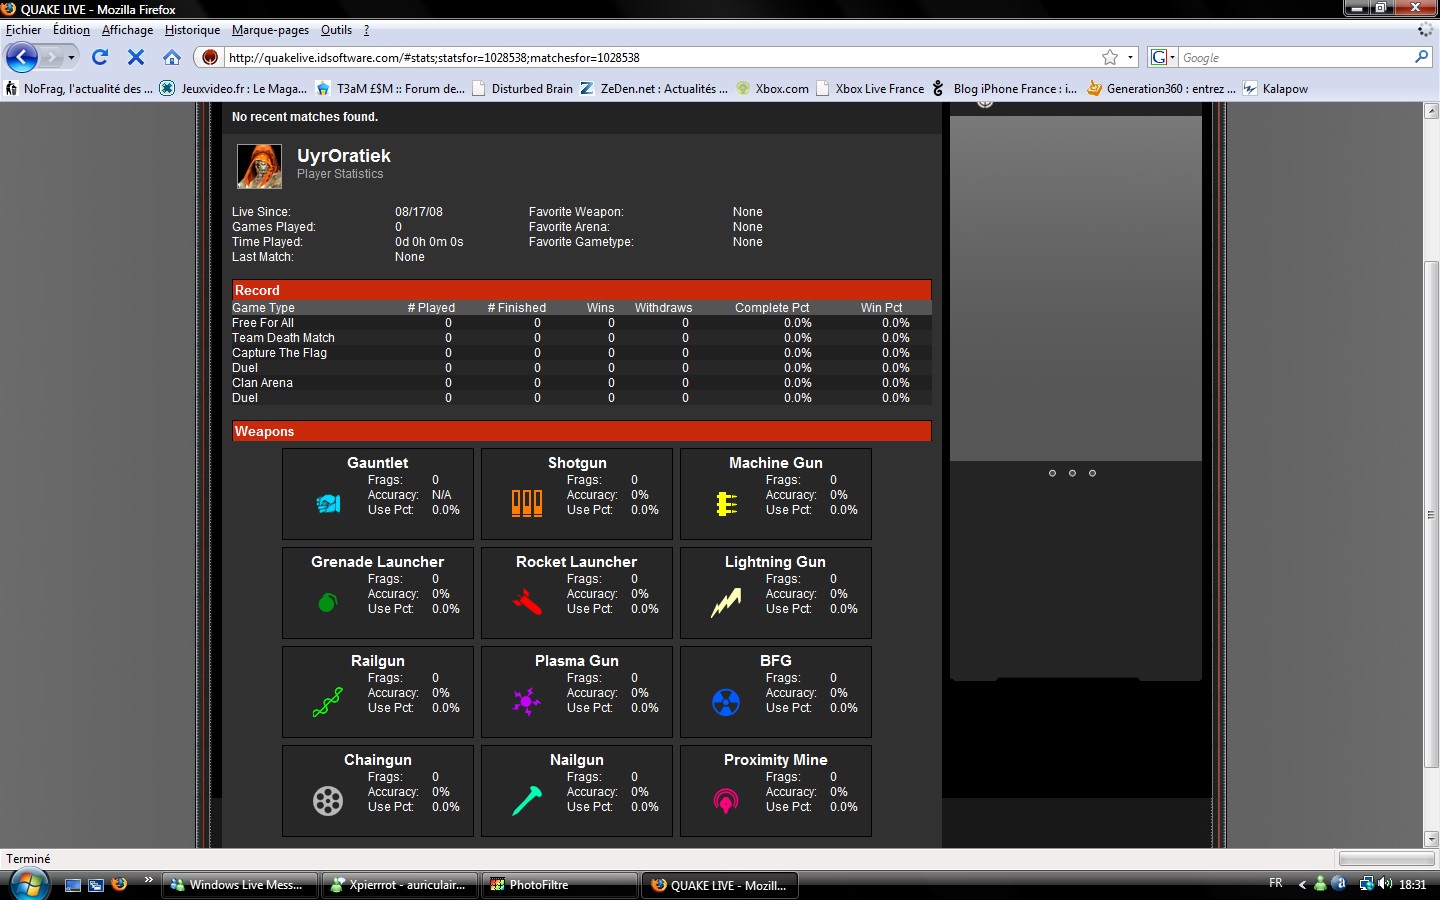Bookmark page with star icon
This screenshot has height=900, width=1440.
click(1110, 57)
